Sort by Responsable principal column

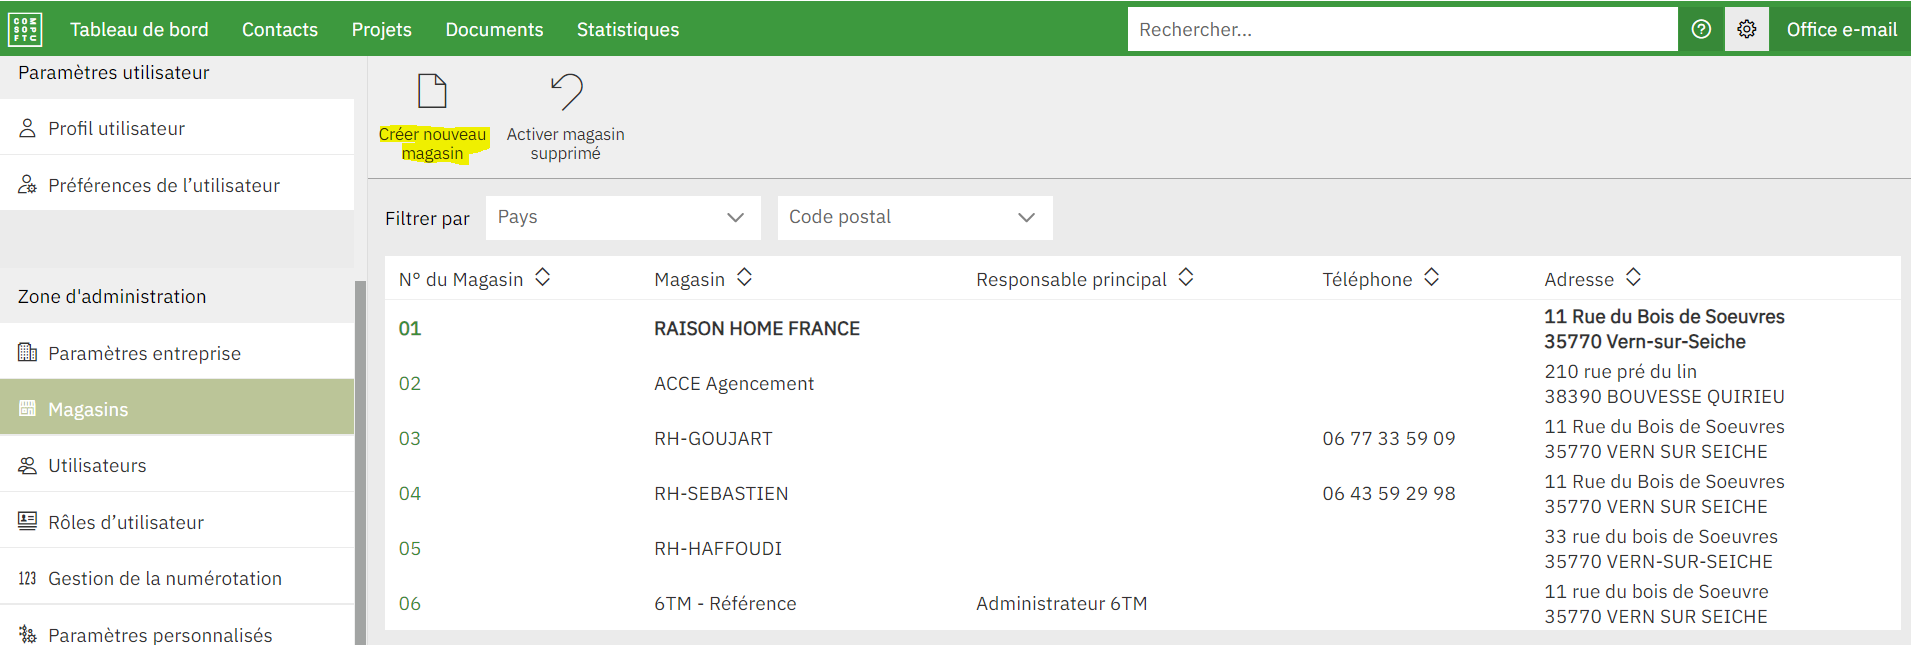point(1186,278)
